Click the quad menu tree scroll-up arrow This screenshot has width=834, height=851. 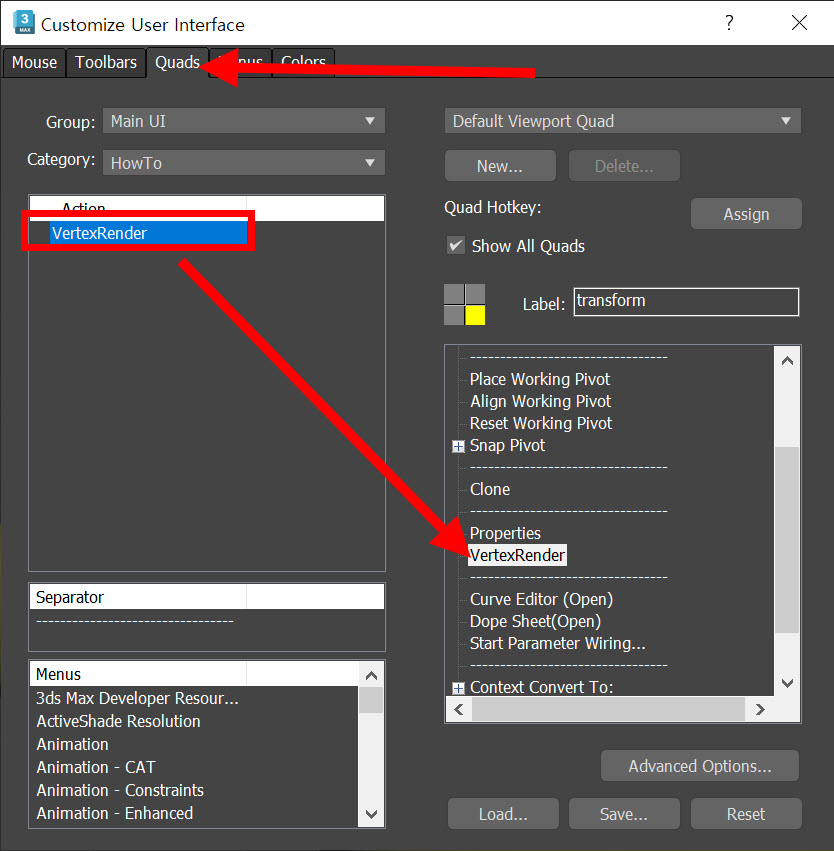coord(787,360)
